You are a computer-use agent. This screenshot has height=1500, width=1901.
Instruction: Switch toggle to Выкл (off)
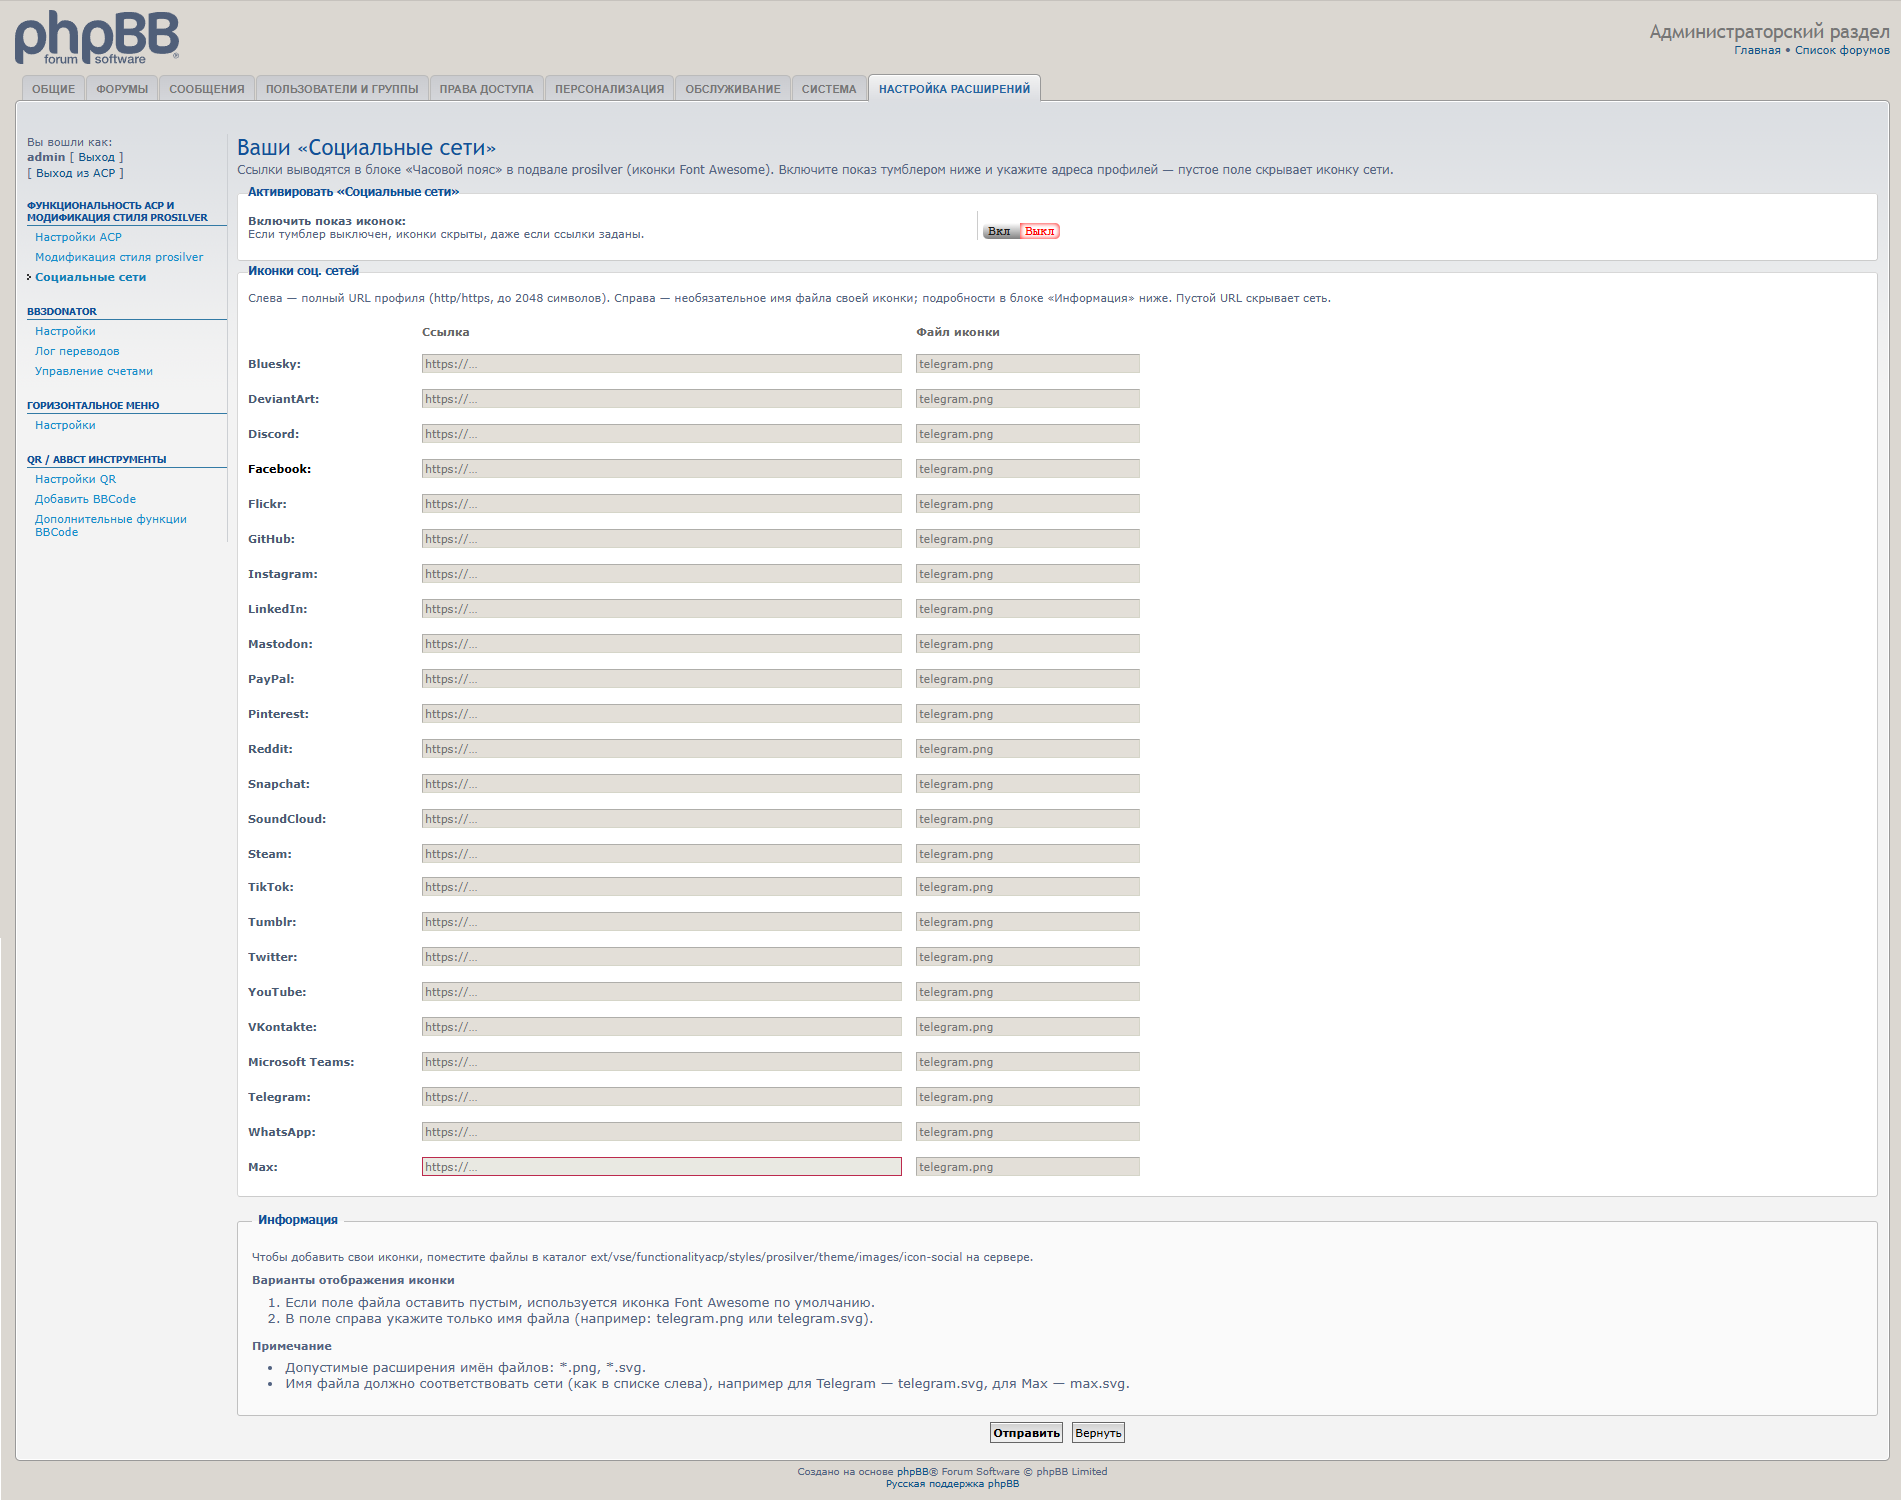[1039, 231]
